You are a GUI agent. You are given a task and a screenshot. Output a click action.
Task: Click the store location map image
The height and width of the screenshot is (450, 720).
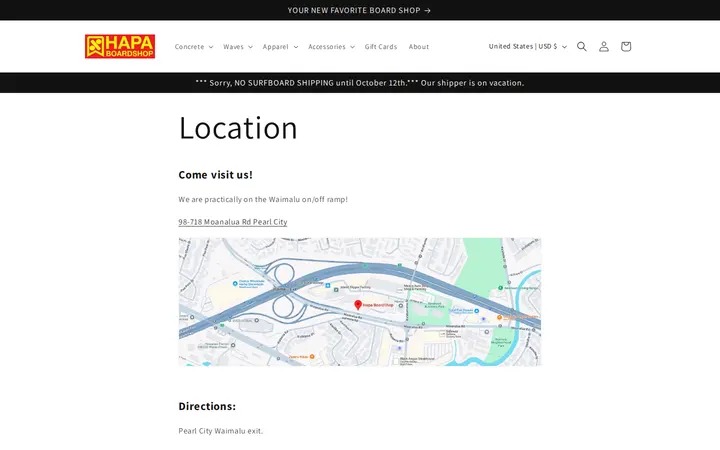click(x=360, y=302)
